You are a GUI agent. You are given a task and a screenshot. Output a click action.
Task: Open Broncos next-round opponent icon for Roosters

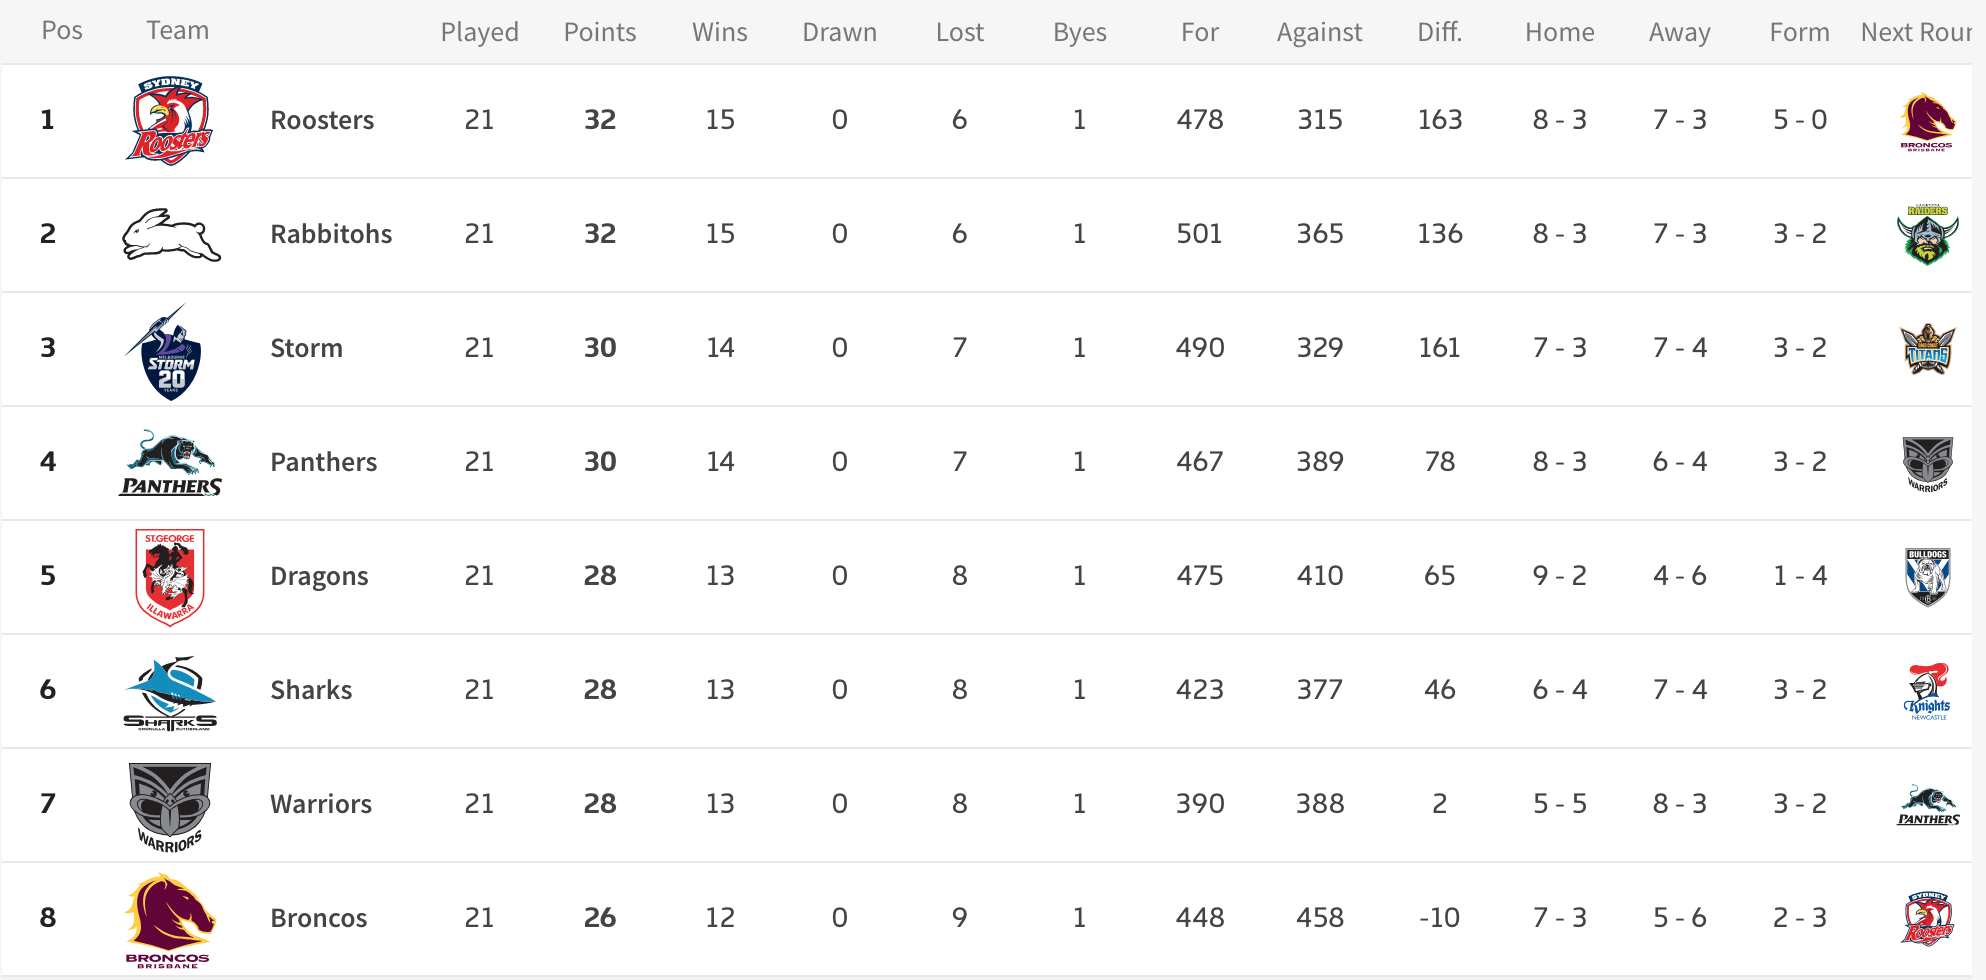click(1927, 122)
